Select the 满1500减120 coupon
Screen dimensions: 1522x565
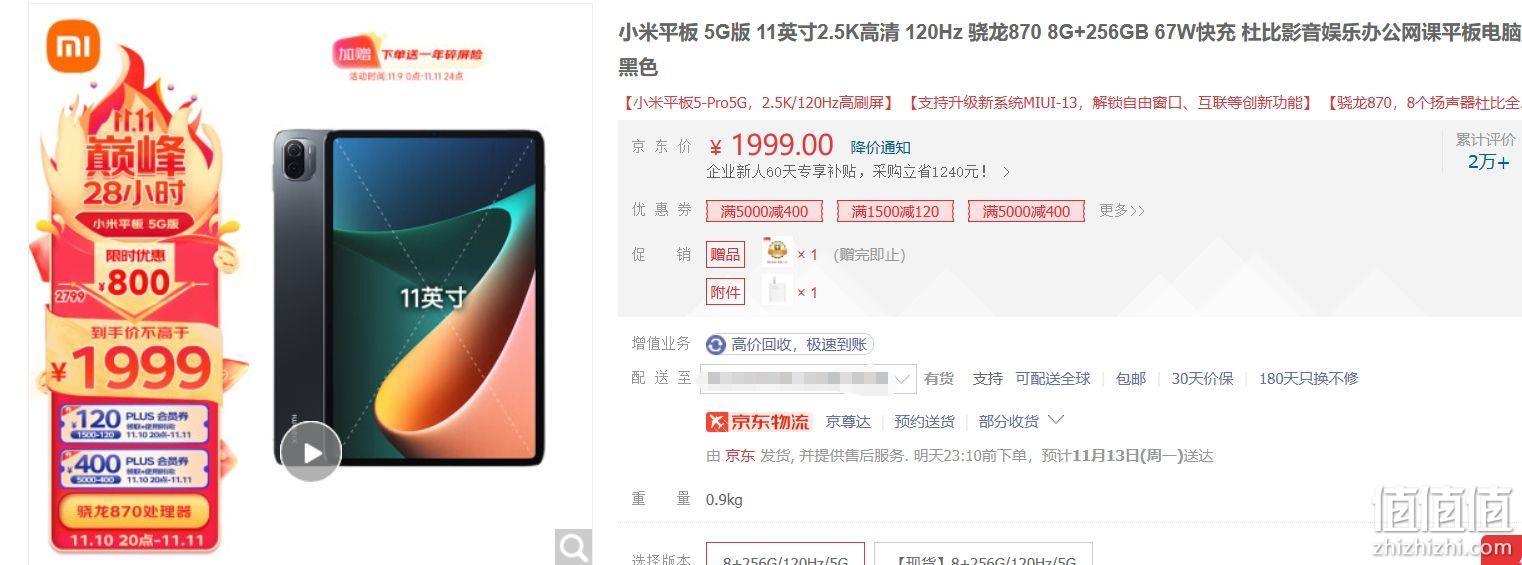click(895, 211)
